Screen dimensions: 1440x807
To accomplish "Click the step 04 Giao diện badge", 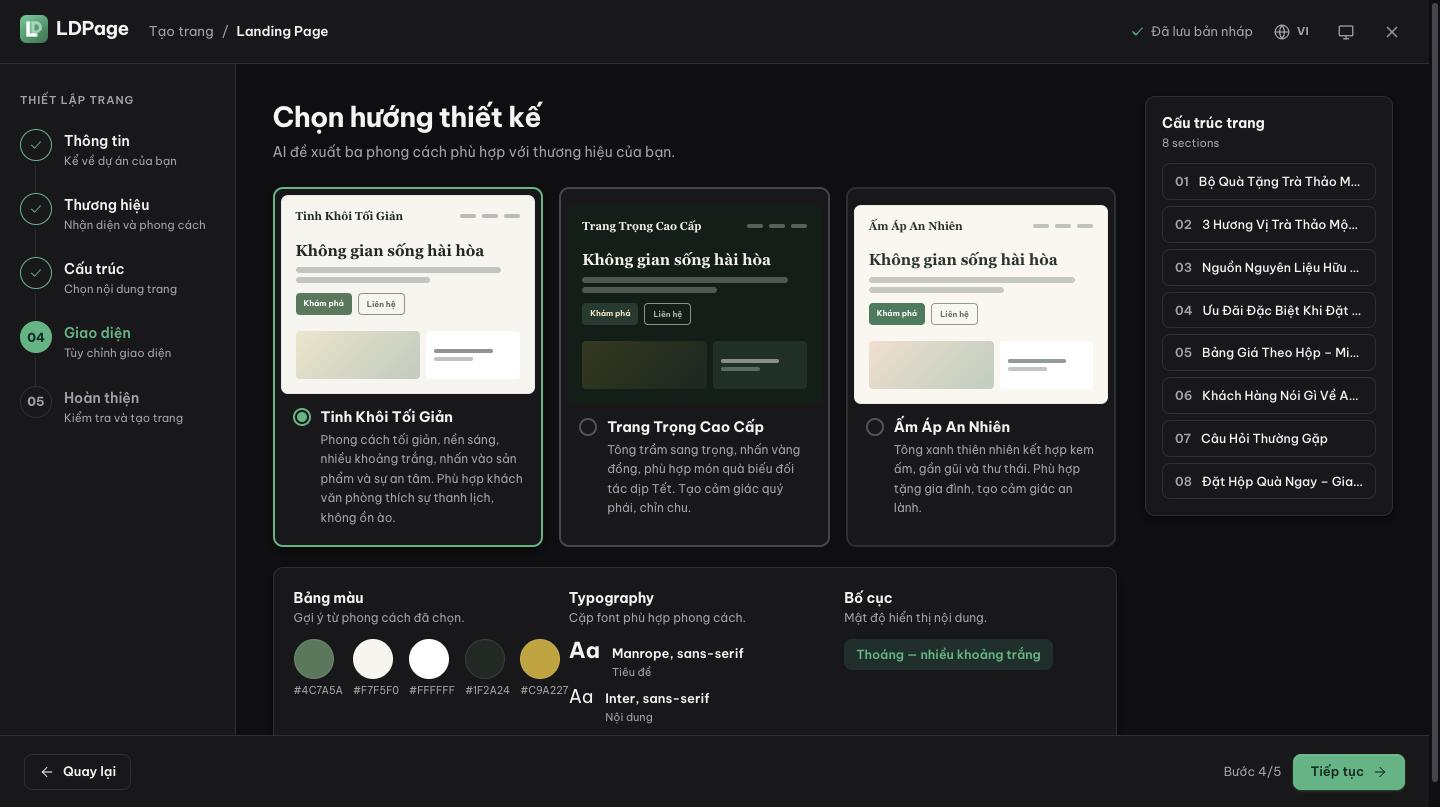I will (36, 337).
